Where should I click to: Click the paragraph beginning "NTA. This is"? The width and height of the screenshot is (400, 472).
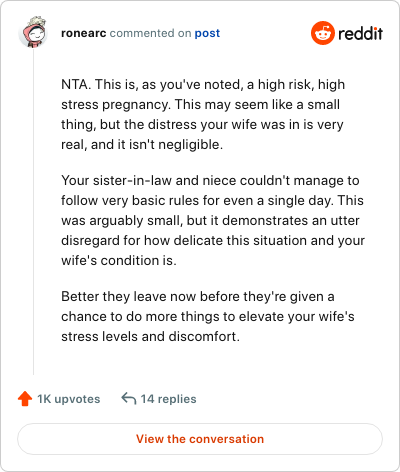(x=203, y=114)
